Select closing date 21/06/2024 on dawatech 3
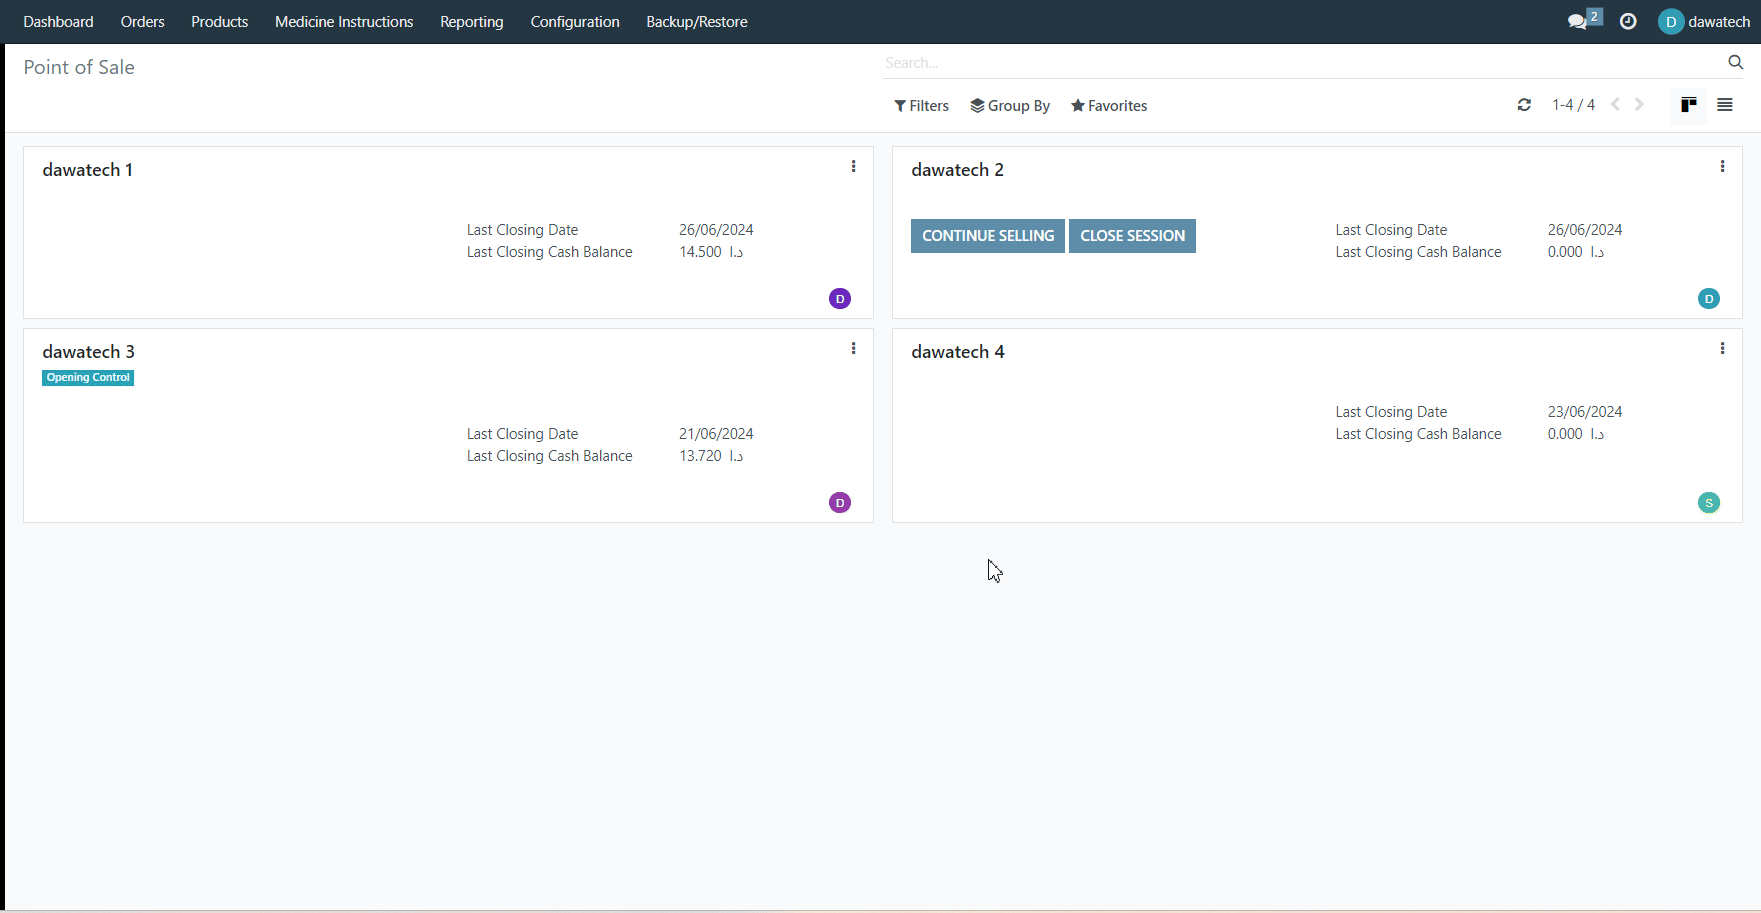This screenshot has height=913, width=1761. coord(716,434)
